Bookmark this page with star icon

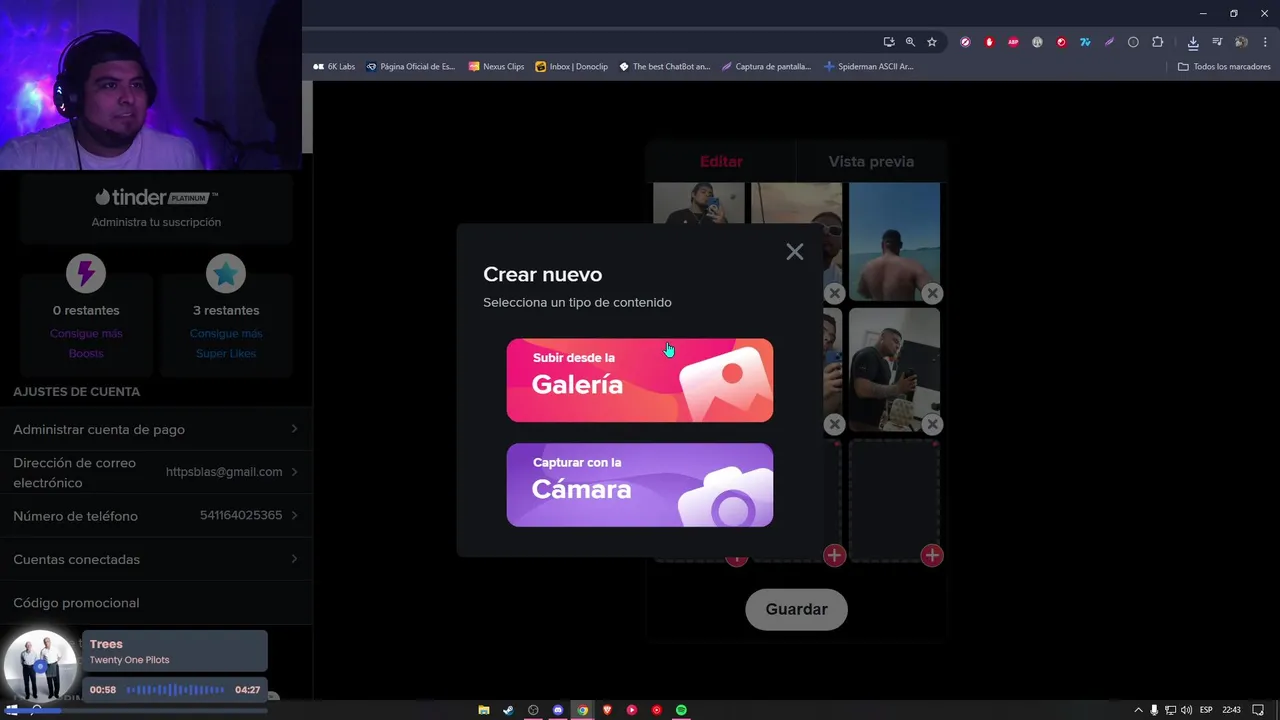click(932, 42)
